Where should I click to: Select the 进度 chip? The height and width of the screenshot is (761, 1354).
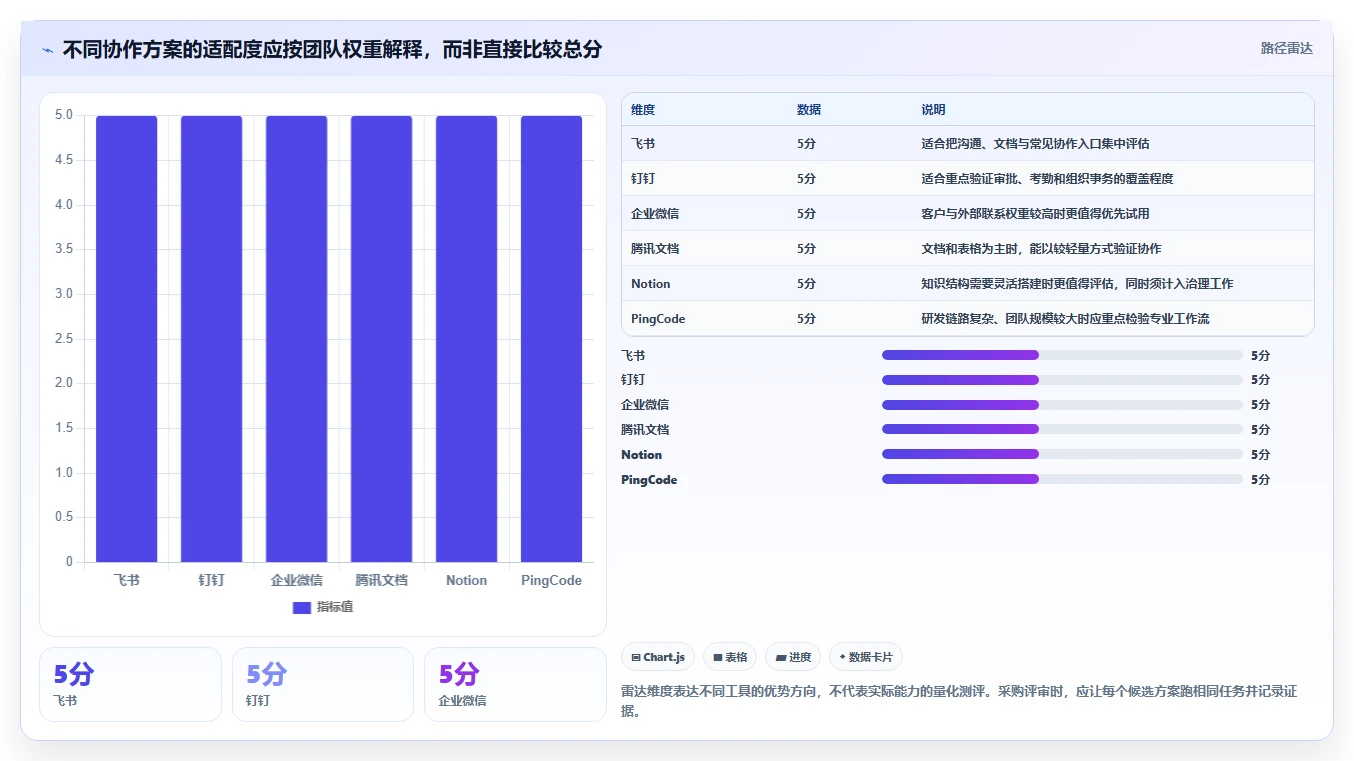click(x=793, y=657)
